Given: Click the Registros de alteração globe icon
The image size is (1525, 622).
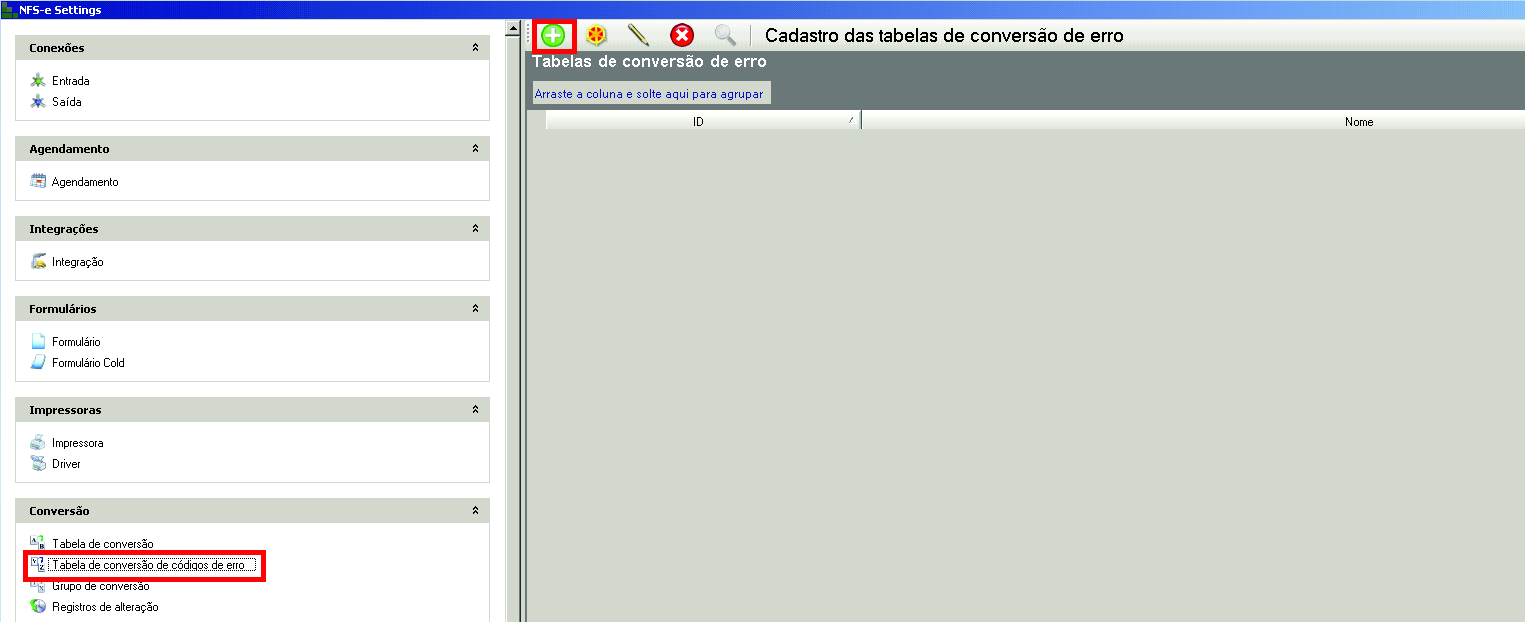Looking at the screenshot, I should coord(38,607).
